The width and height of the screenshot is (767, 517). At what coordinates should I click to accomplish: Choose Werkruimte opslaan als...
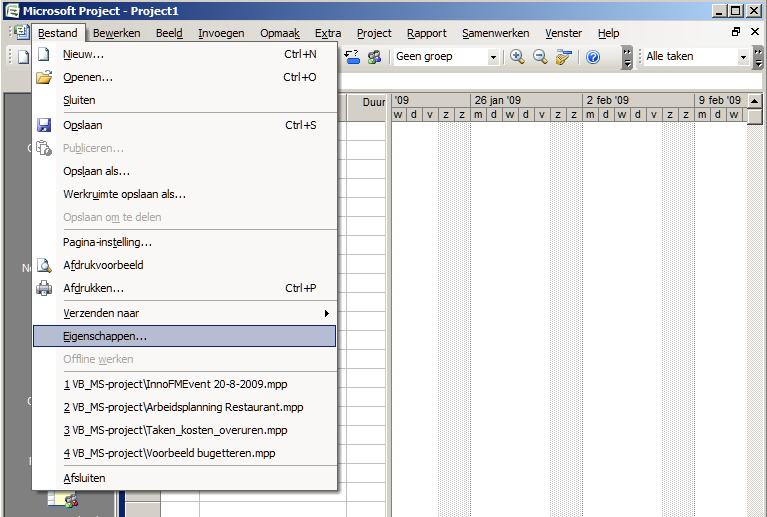184,194
